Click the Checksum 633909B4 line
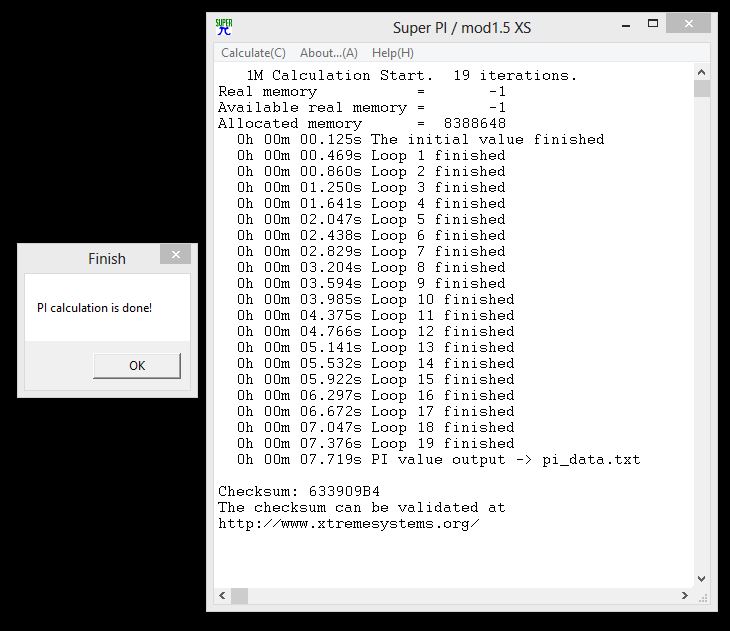 click(x=299, y=491)
